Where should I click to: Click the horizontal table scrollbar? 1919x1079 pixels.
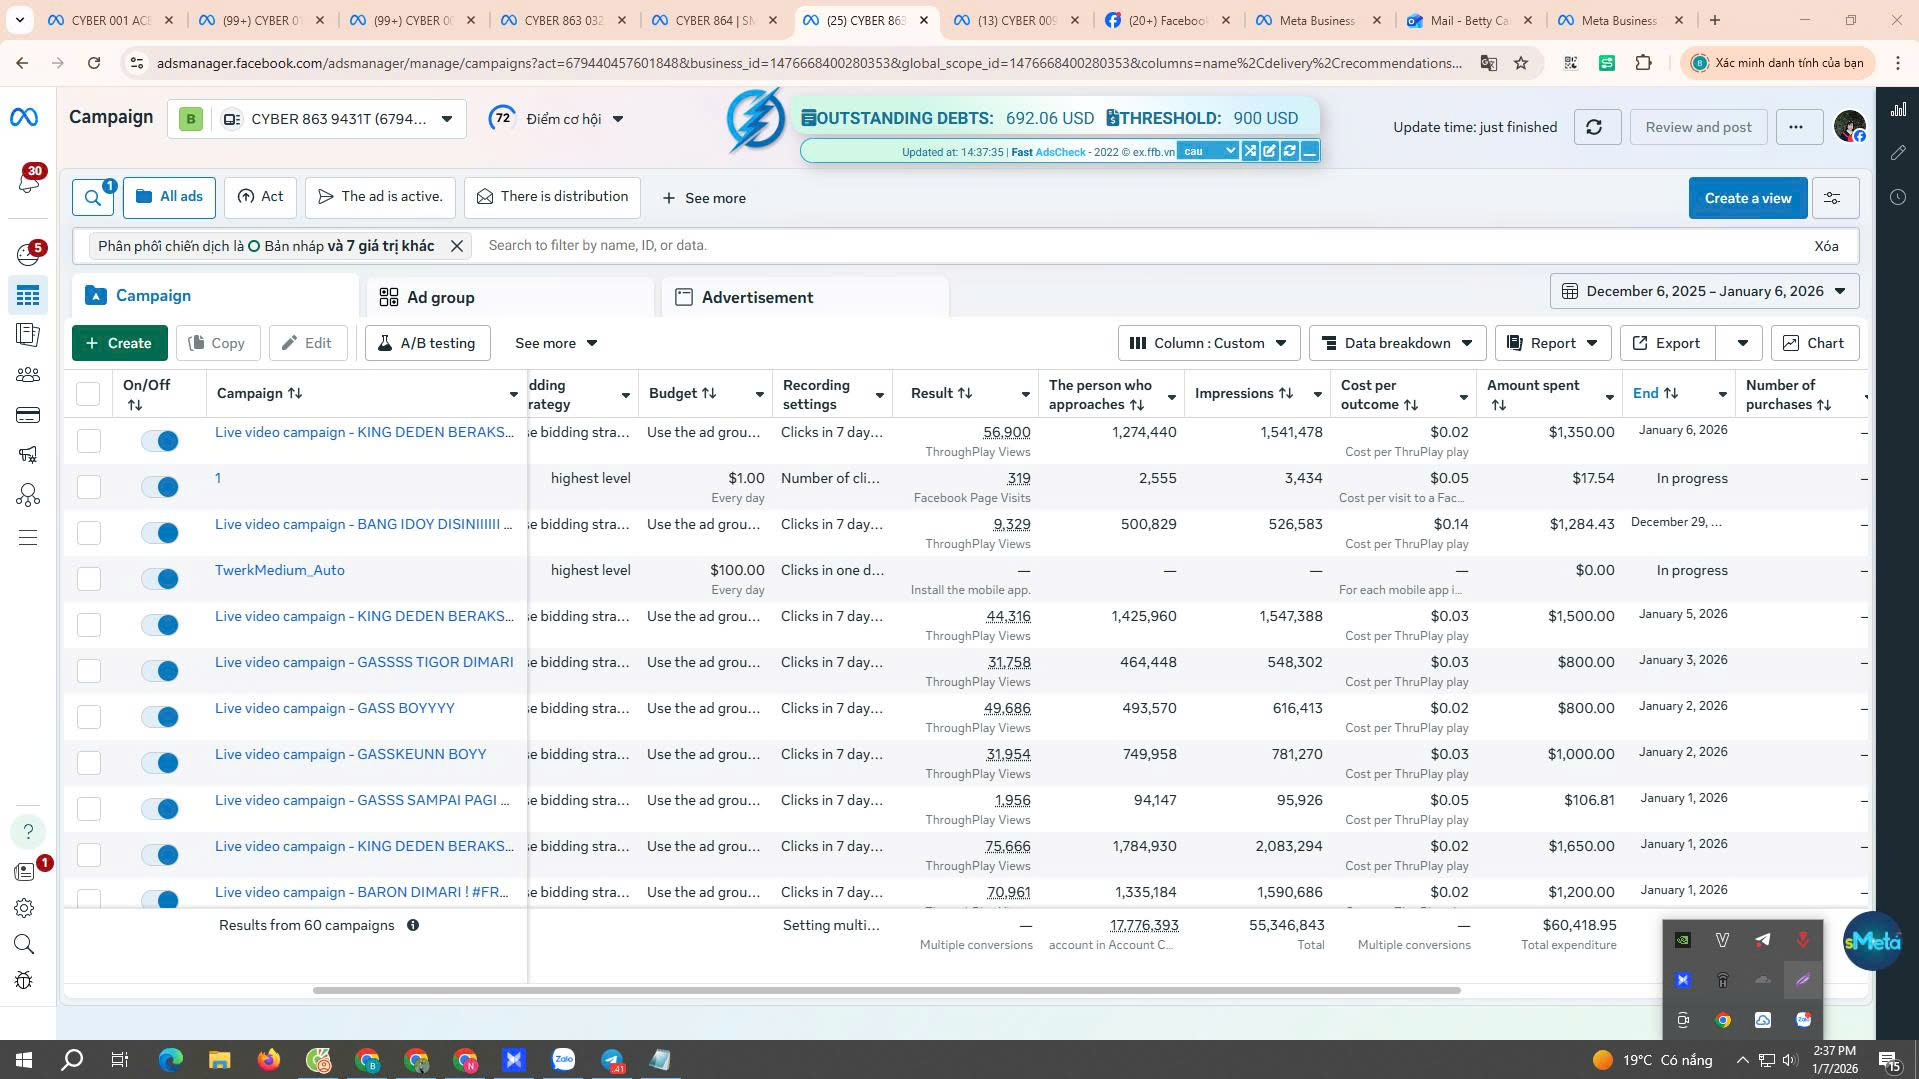pos(886,990)
